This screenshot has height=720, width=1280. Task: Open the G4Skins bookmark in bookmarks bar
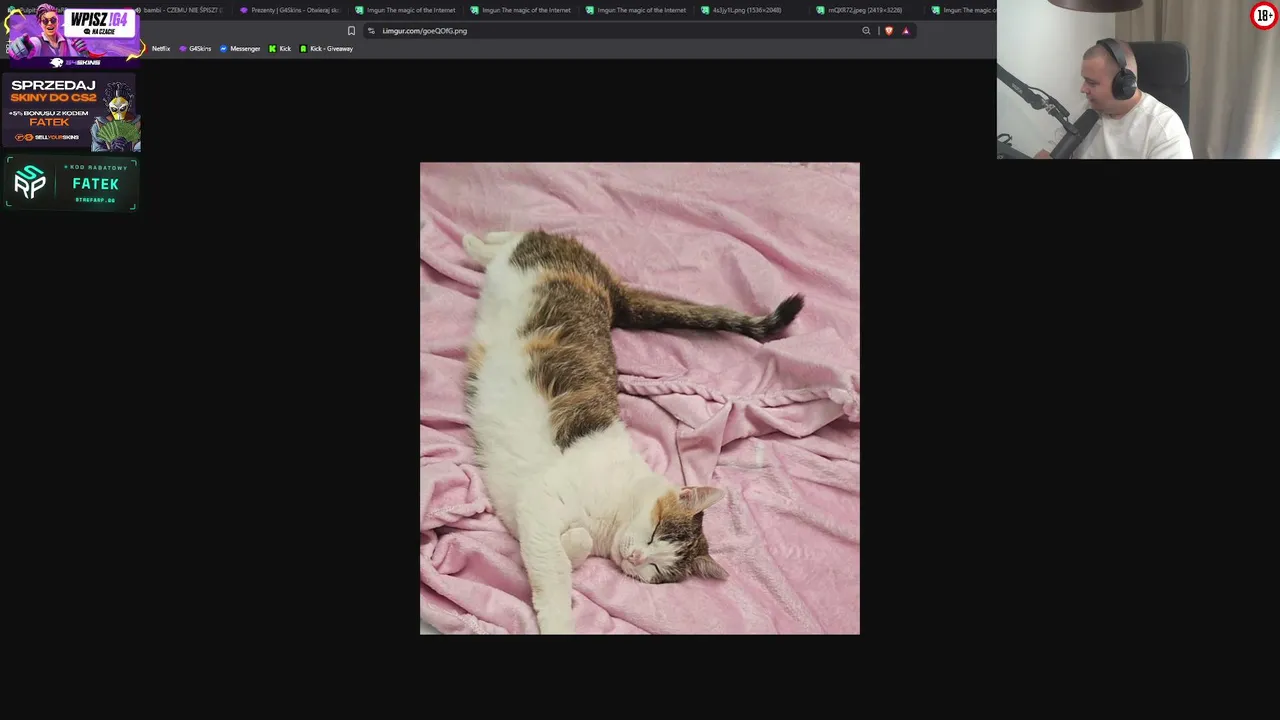pyautogui.click(x=195, y=49)
